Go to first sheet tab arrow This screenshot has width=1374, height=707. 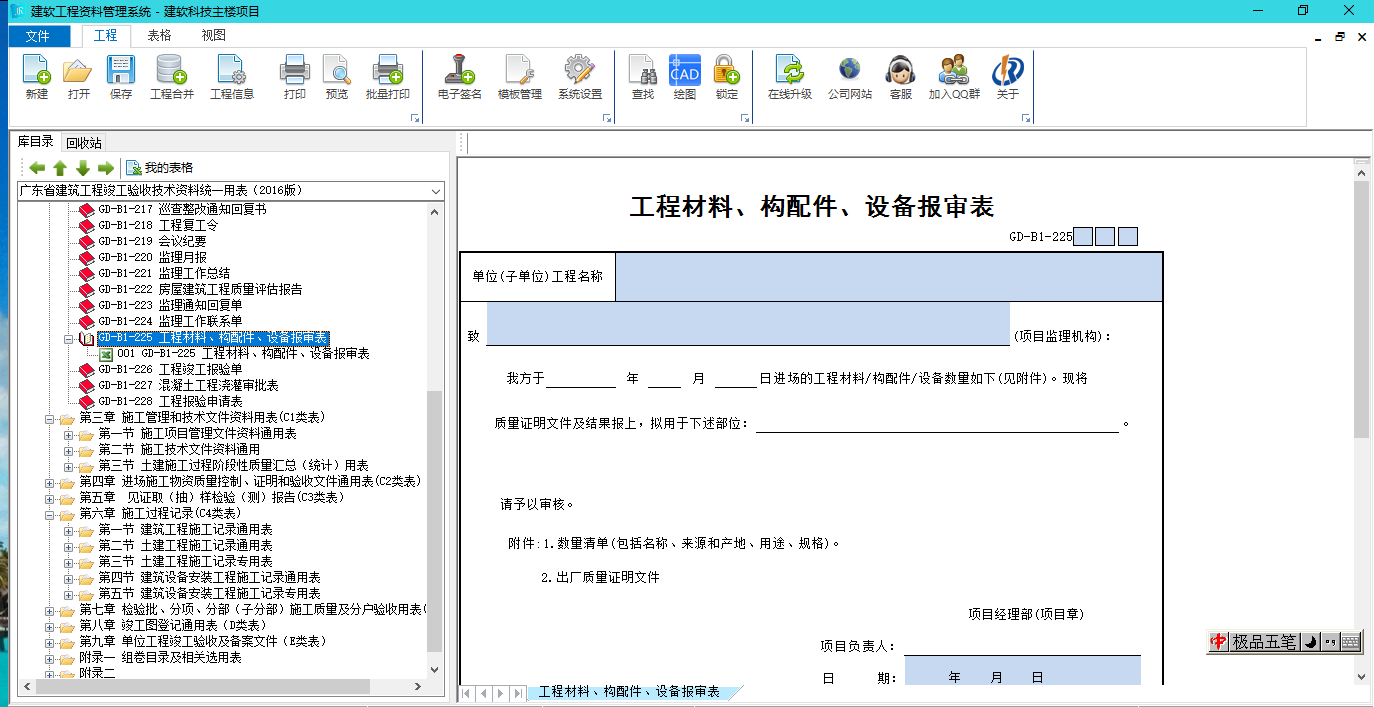[x=466, y=693]
